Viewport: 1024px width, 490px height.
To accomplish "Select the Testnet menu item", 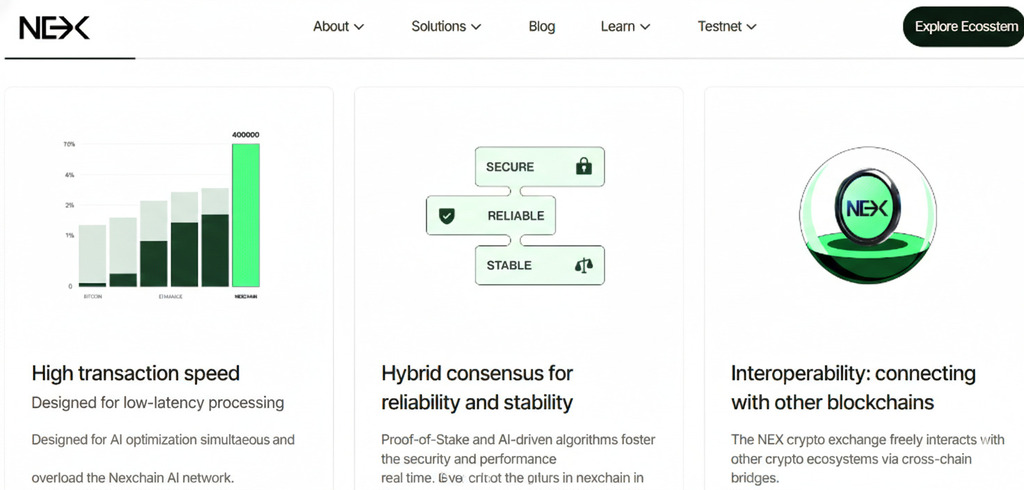I will pos(719,27).
